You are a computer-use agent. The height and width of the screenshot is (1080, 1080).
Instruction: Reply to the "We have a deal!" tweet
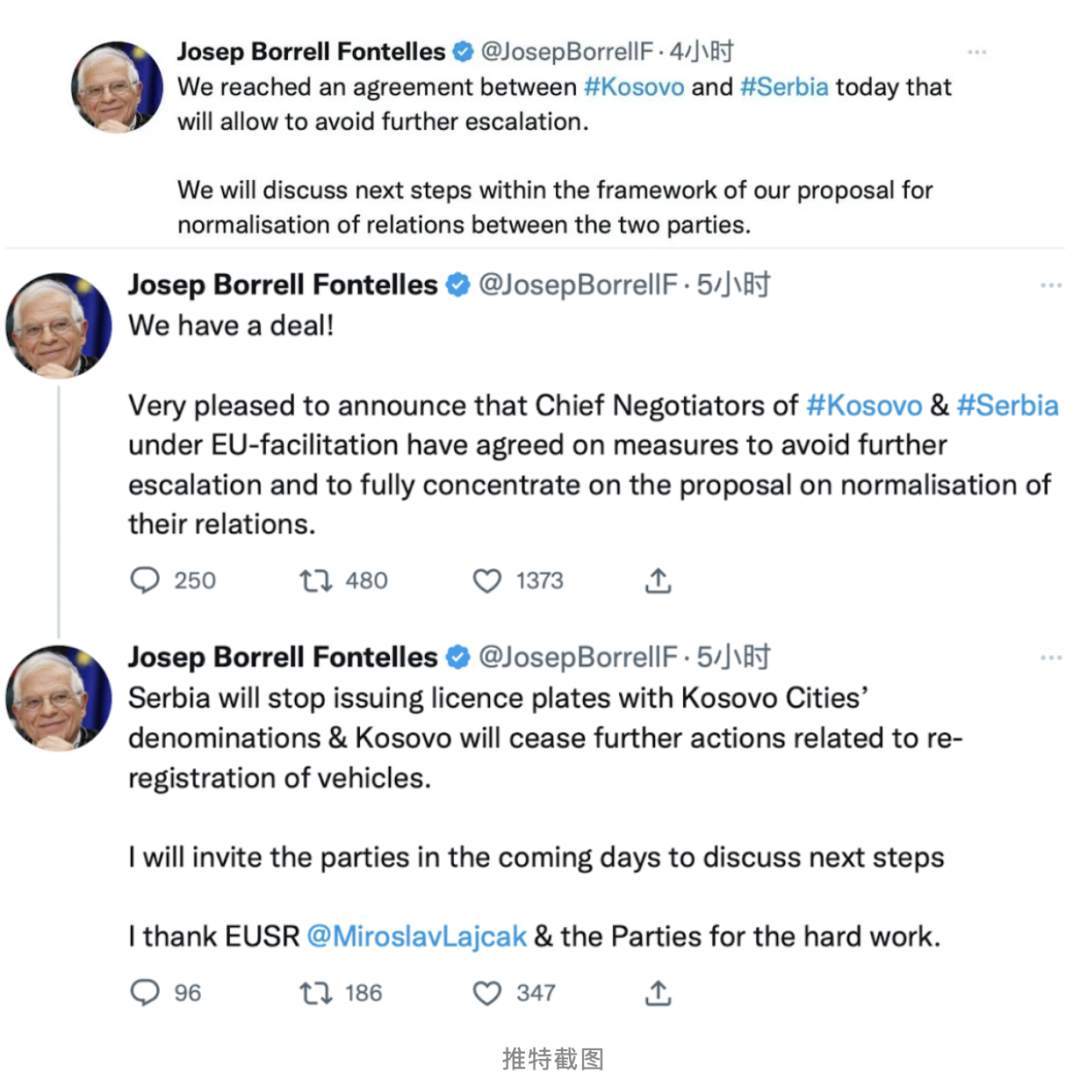146,581
